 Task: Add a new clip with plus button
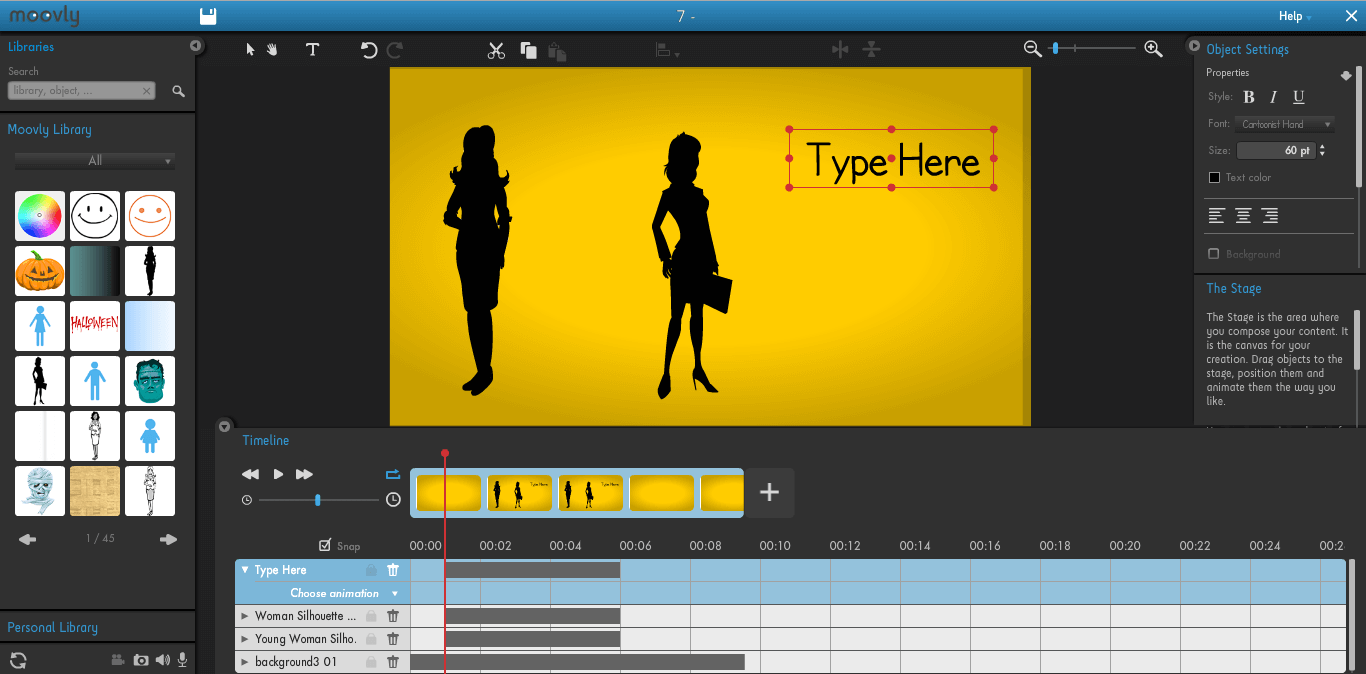pos(769,492)
